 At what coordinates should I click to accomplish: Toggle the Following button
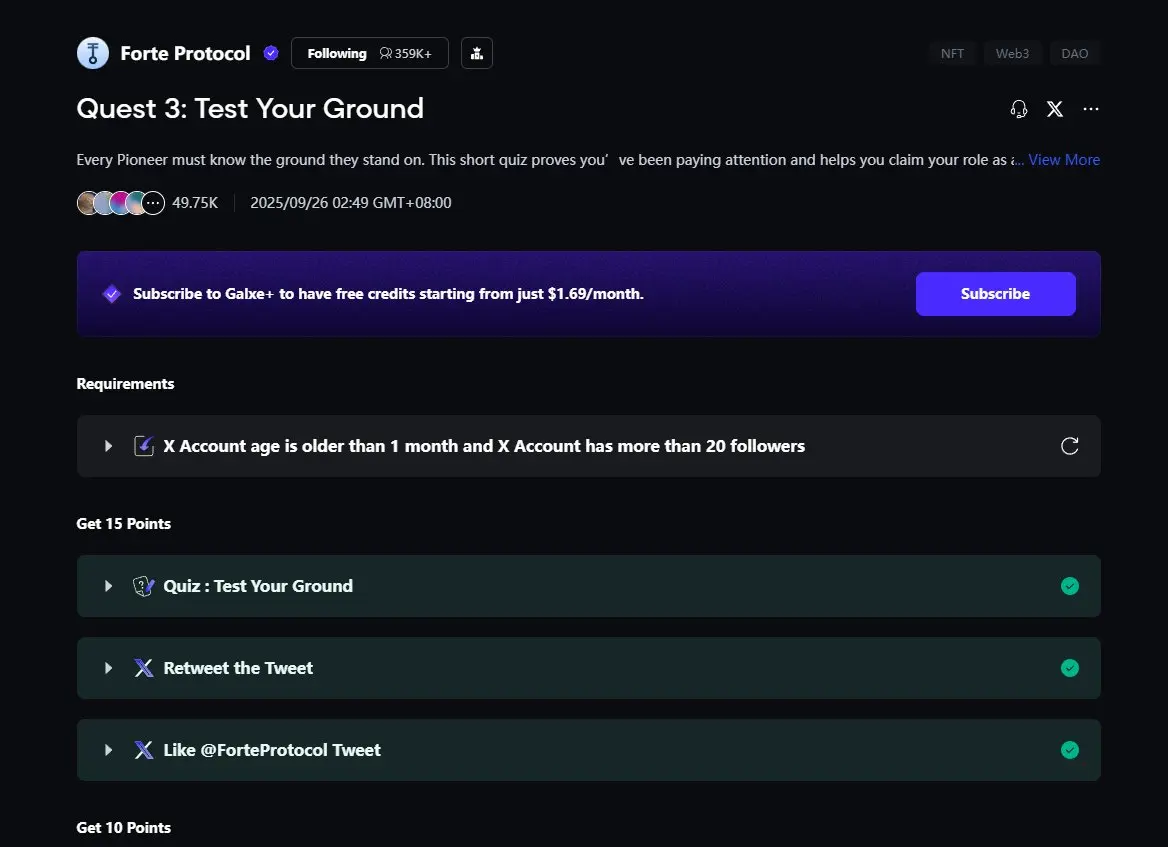[x=337, y=54]
